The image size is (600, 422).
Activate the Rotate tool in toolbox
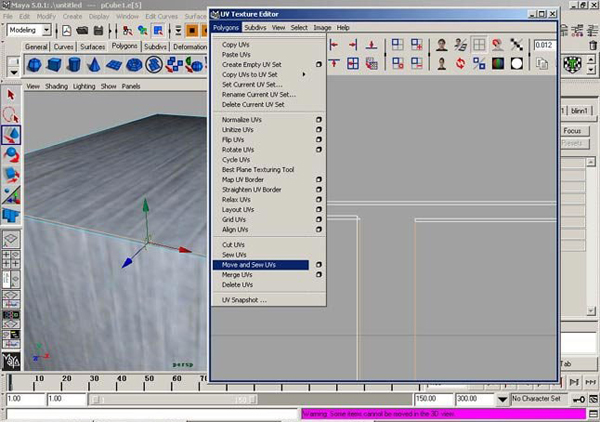(x=11, y=155)
